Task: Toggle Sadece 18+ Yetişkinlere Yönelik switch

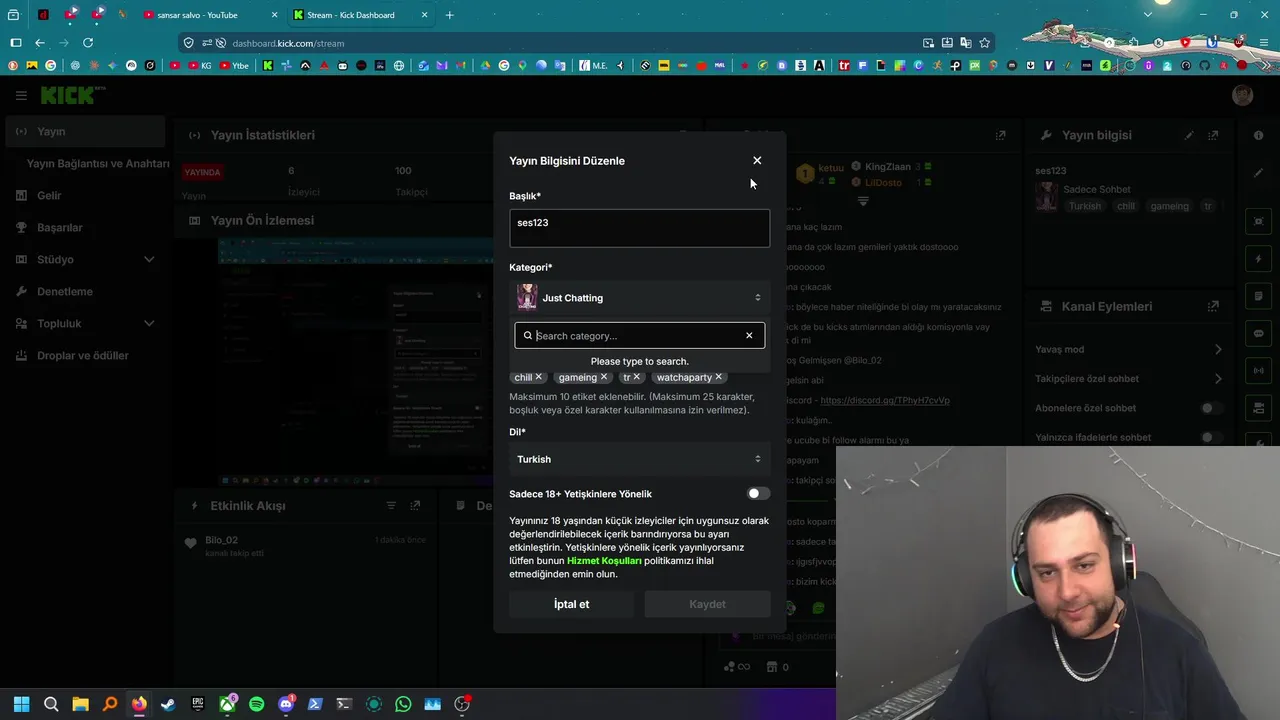Action: click(x=758, y=493)
